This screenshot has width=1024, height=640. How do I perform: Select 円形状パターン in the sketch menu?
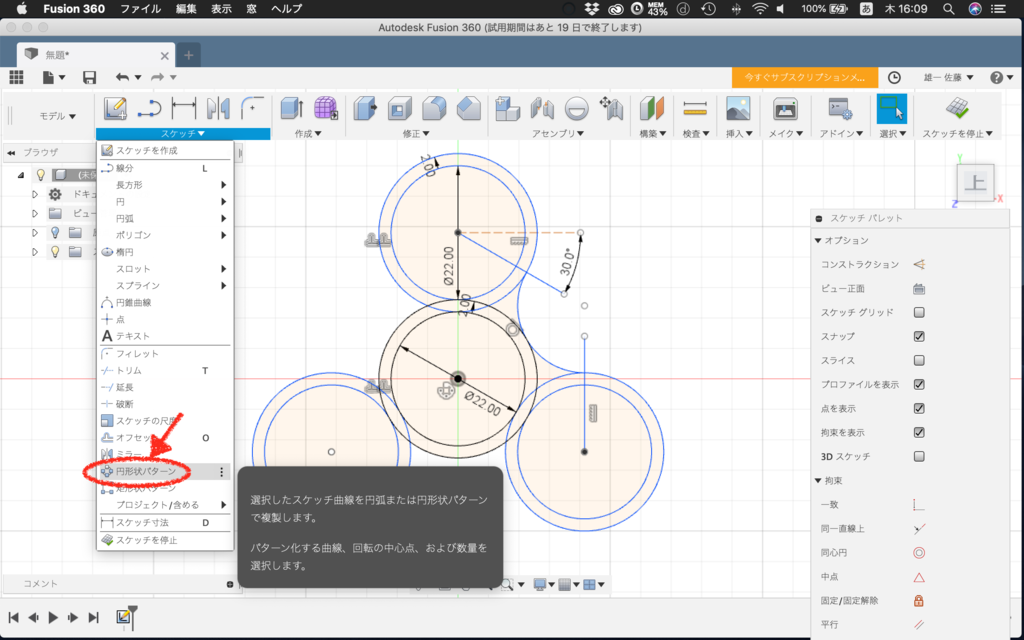(165, 471)
